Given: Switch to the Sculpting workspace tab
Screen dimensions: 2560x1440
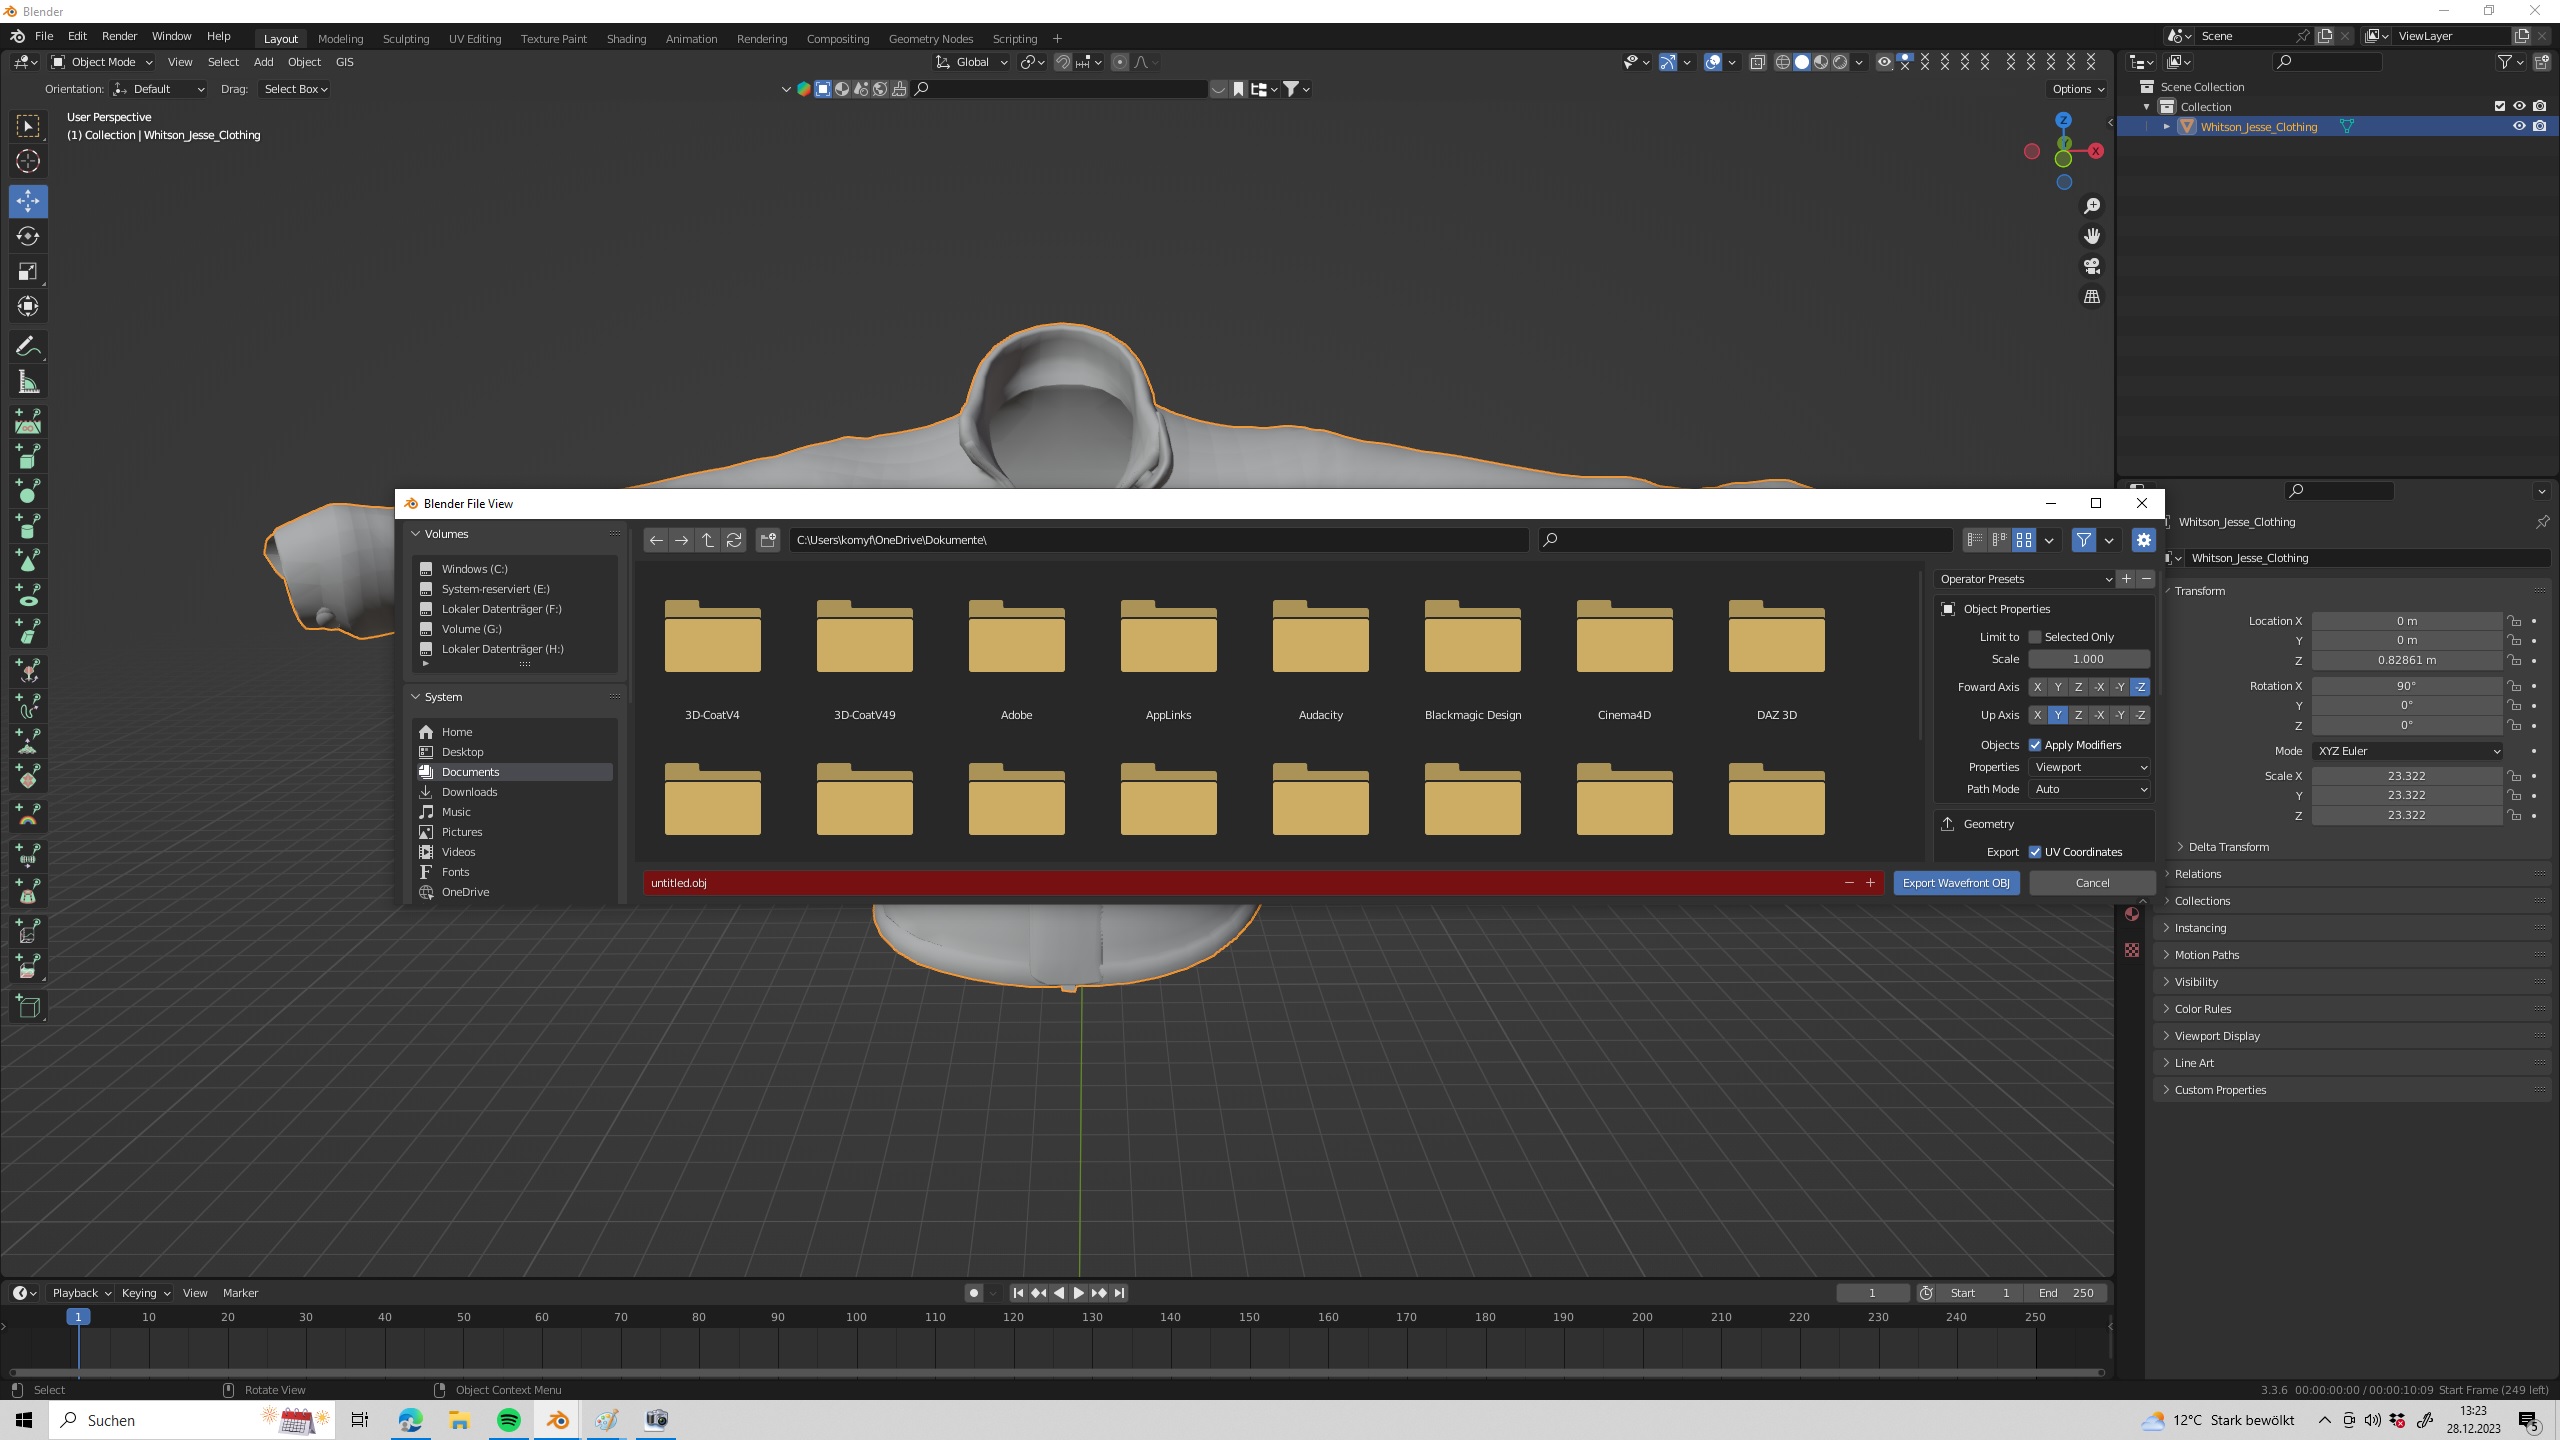Looking at the screenshot, I should click(406, 39).
